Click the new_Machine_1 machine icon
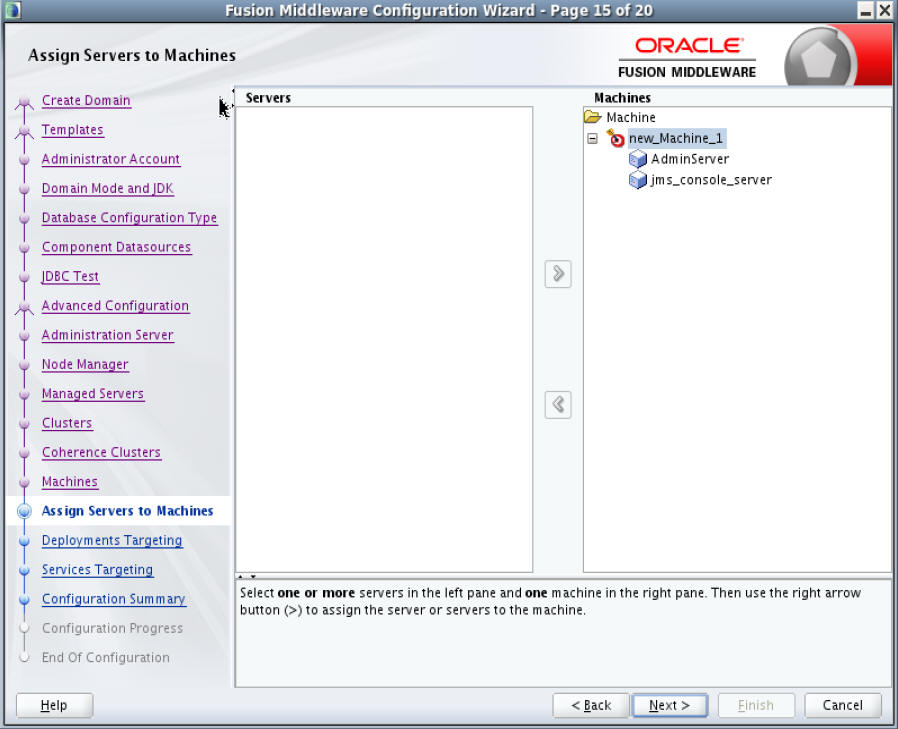 tap(616, 138)
